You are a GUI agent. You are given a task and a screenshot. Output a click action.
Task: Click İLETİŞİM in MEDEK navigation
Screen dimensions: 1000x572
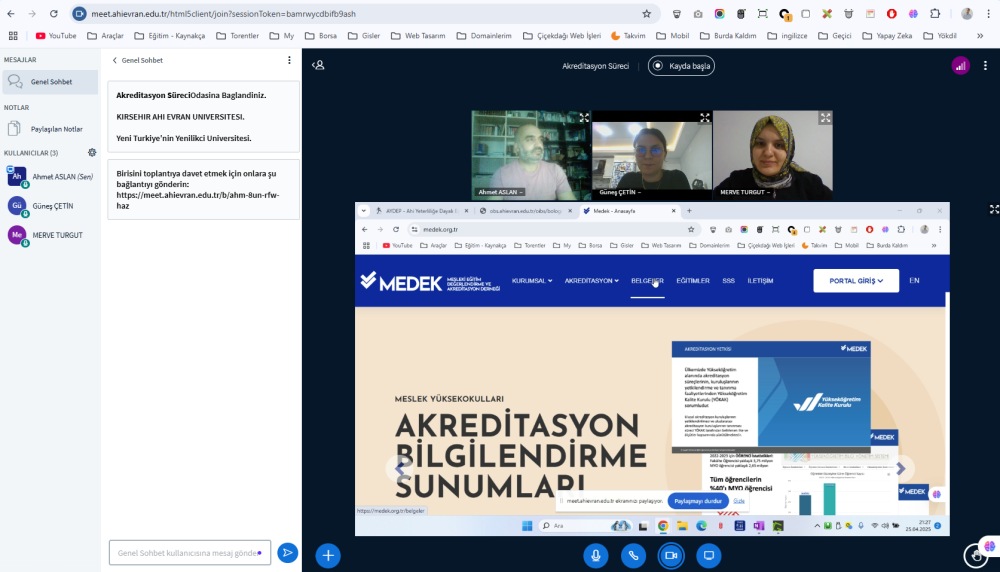click(x=760, y=281)
